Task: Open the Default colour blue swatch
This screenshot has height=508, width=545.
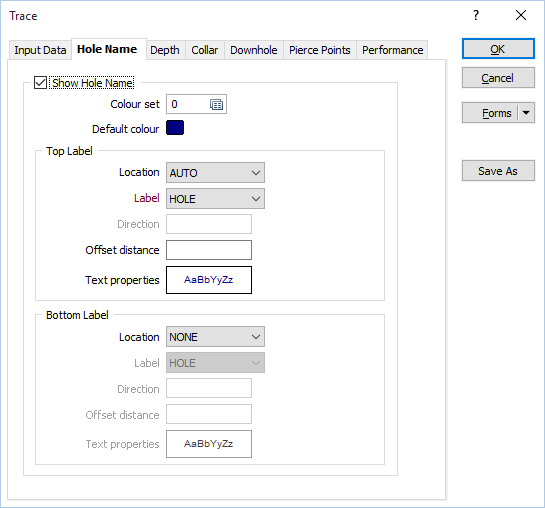Action: point(175,128)
